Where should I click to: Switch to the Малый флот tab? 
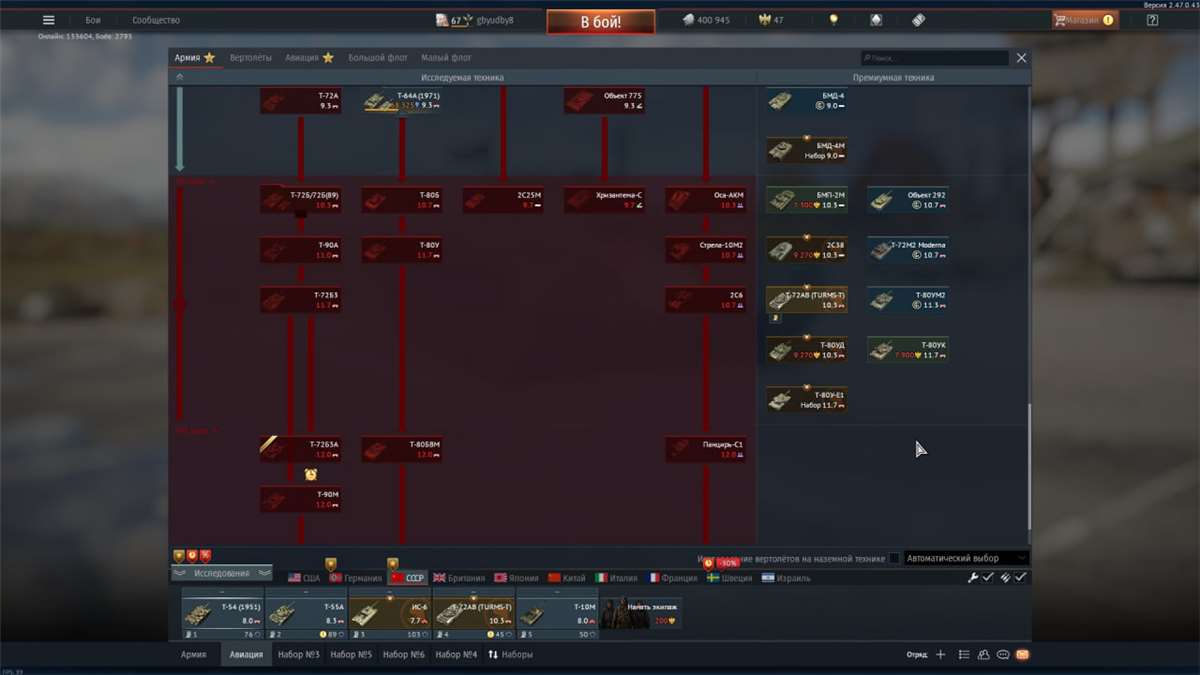click(446, 58)
